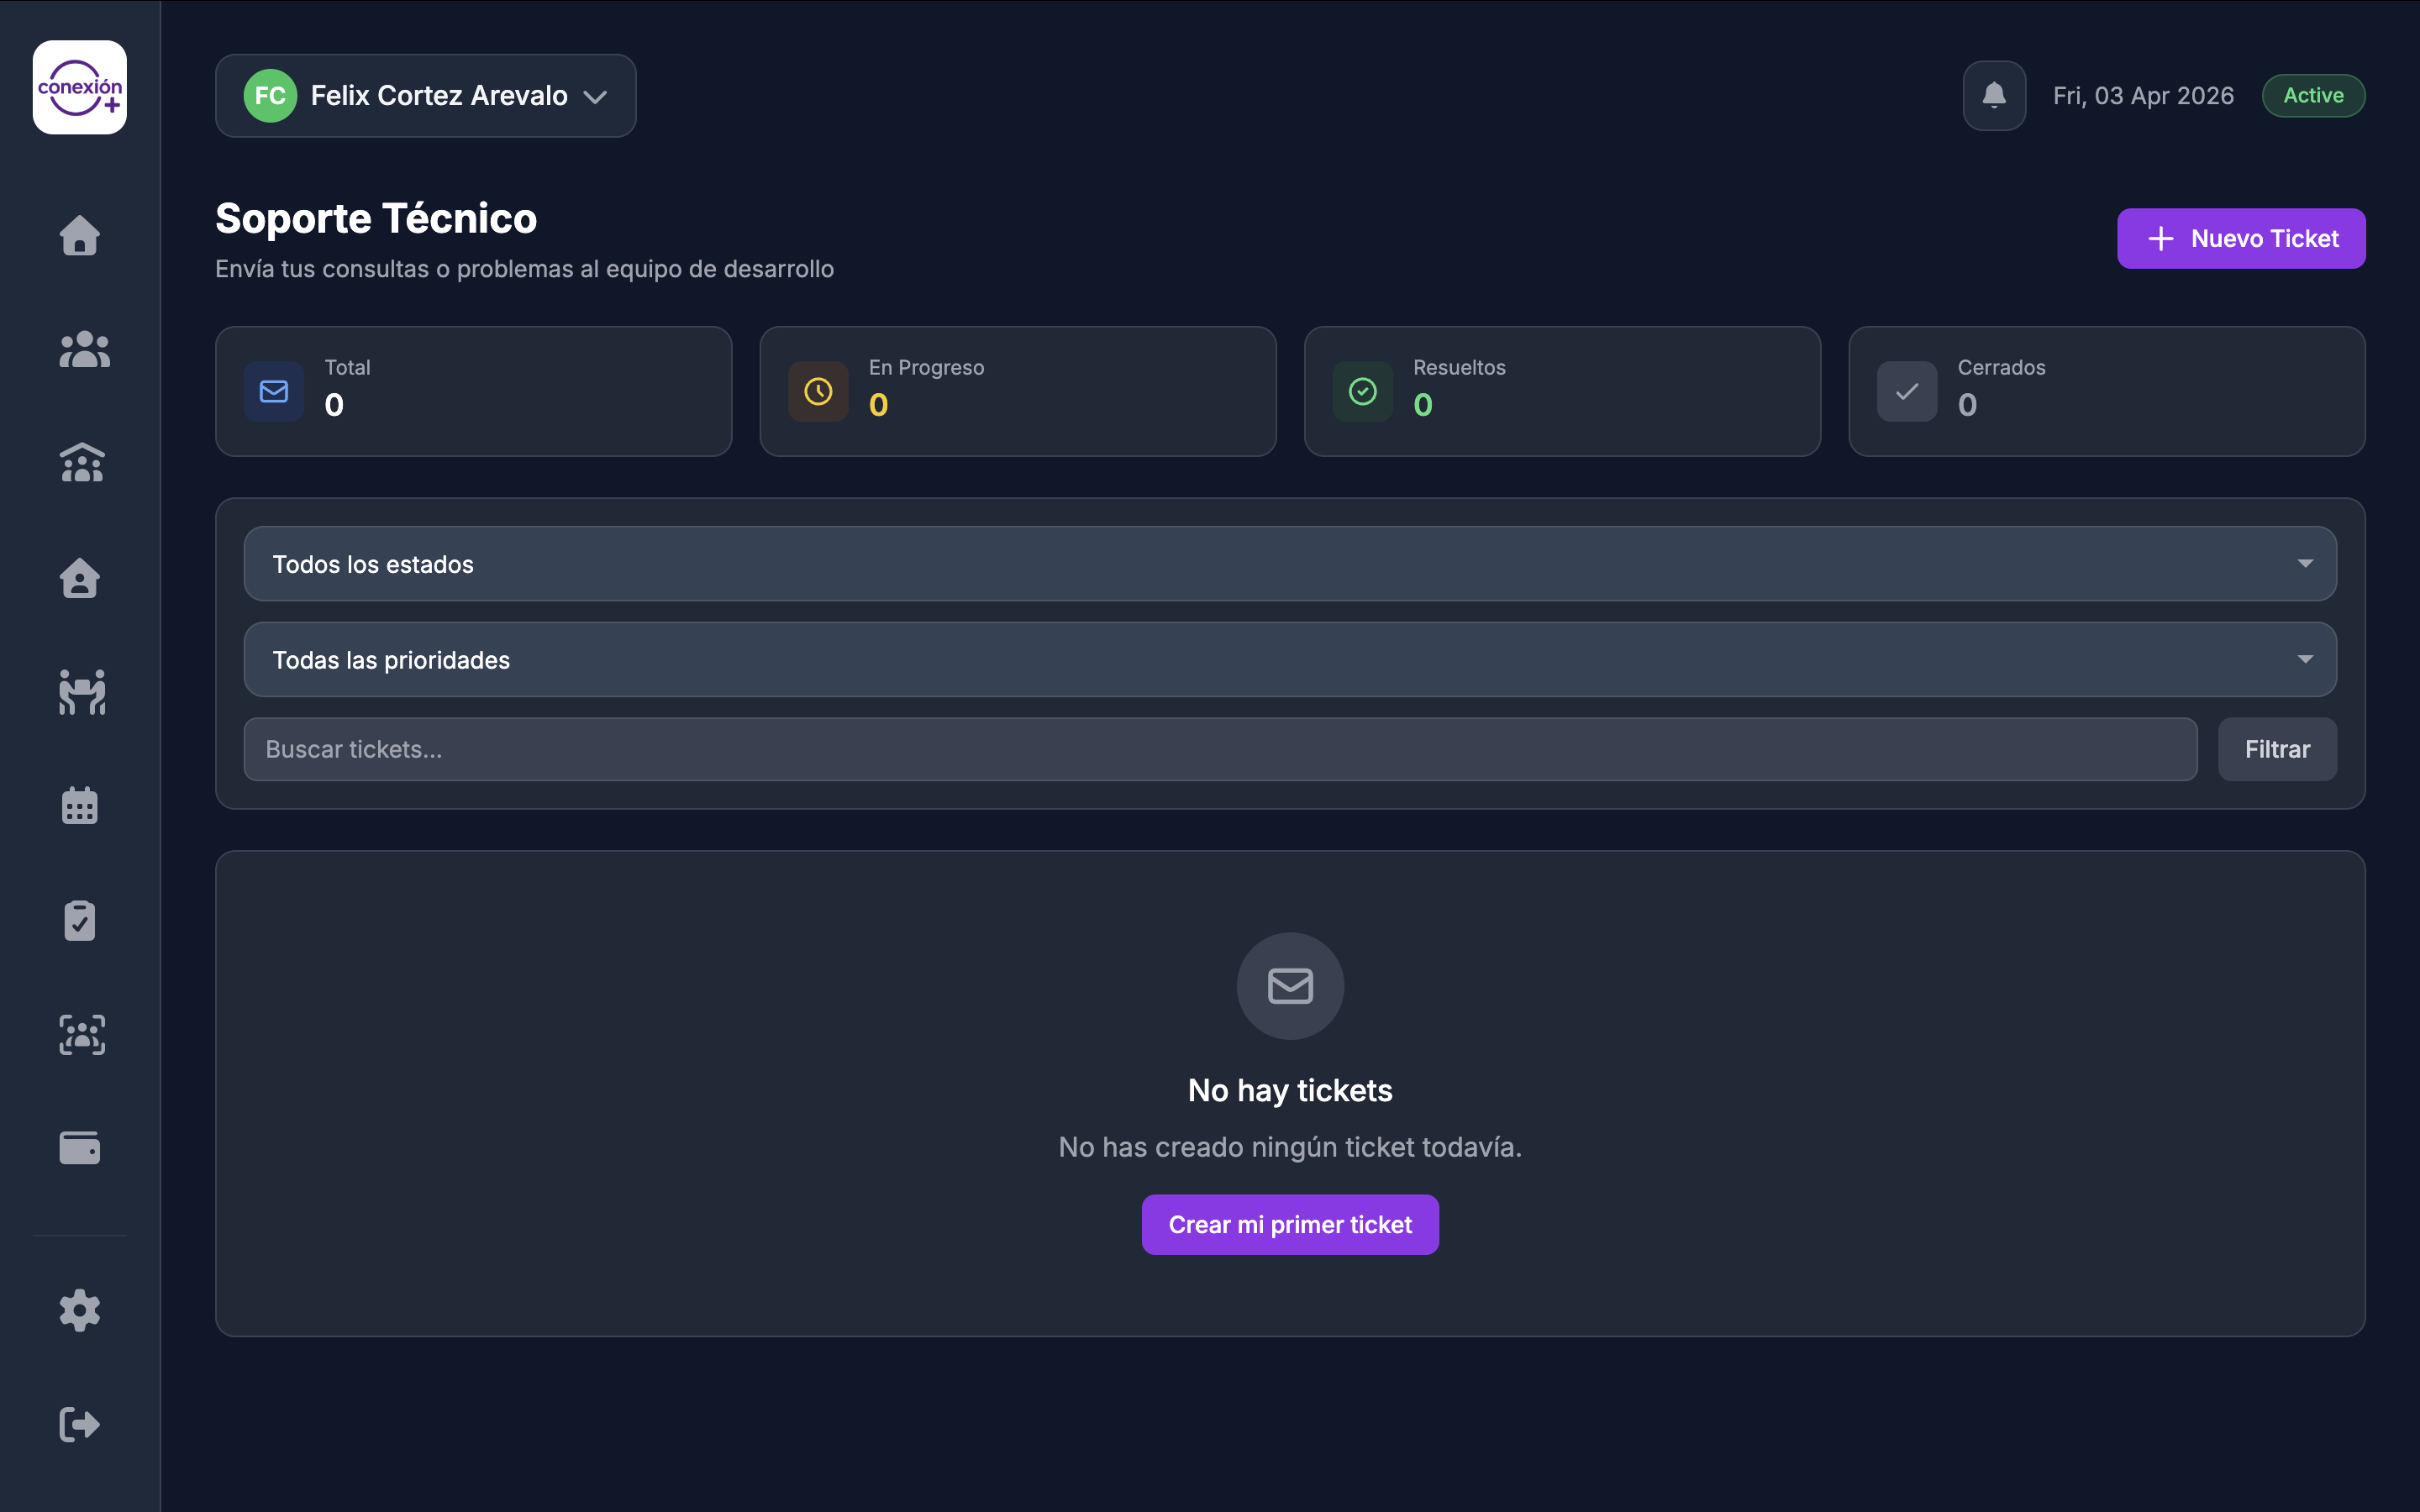Click the home icon in sidebar

click(x=80, y=236)
